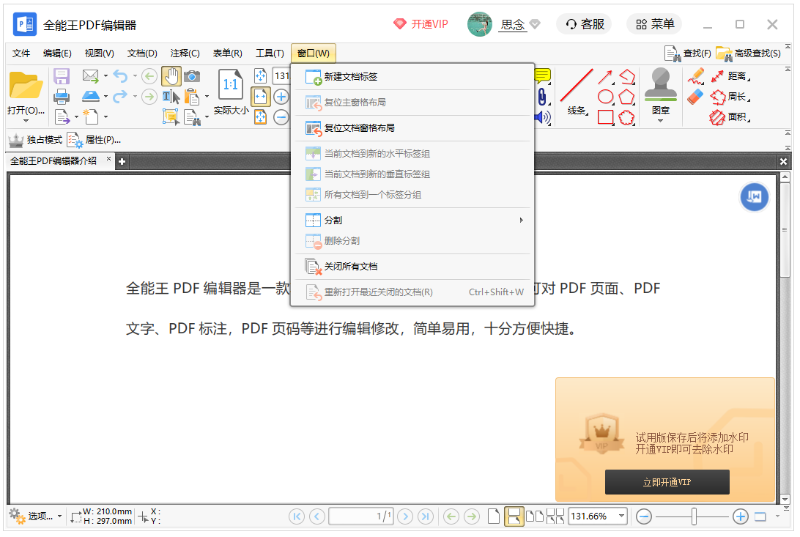This screenshot has width=800, height=537.
Task: Toggle exclusive mode (独占模式)
Action: pyautogui.click(x=36, y=140)
